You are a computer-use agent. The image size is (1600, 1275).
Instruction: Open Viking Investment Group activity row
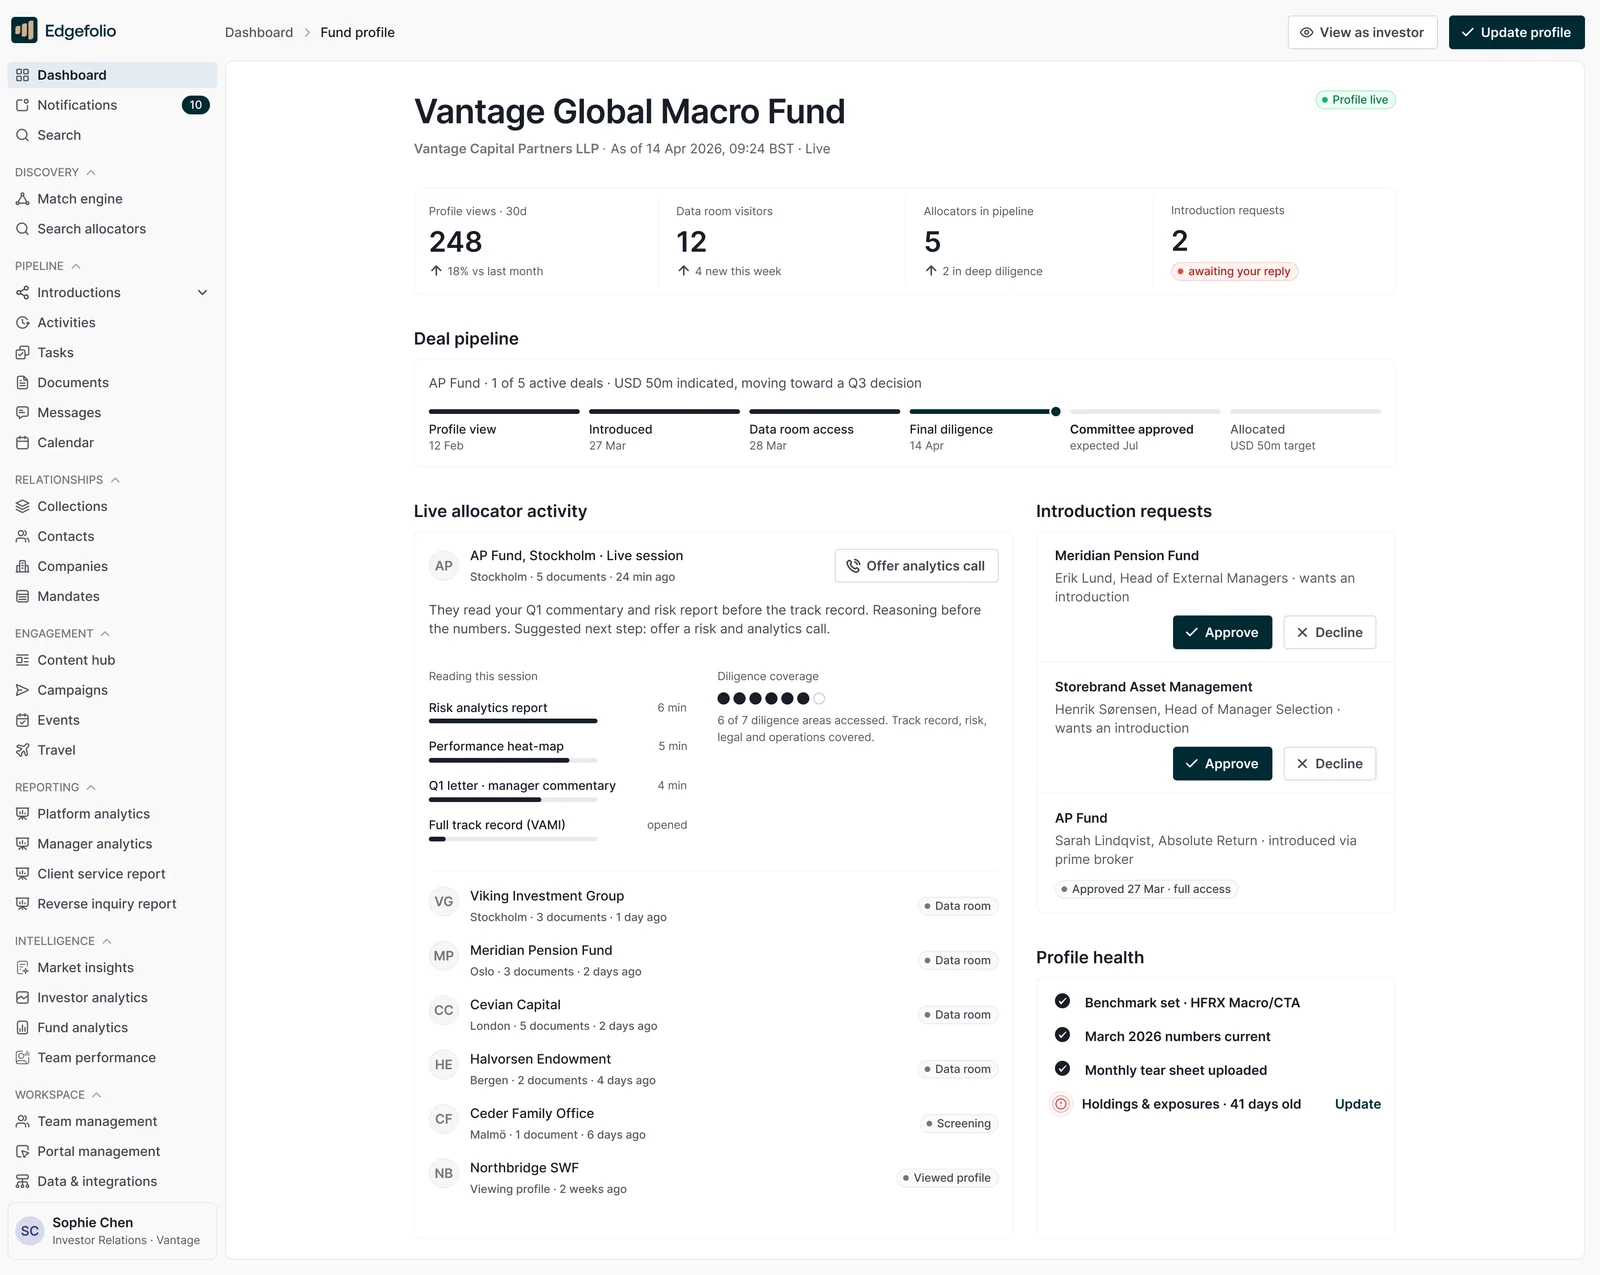click(x=713, y=906)
